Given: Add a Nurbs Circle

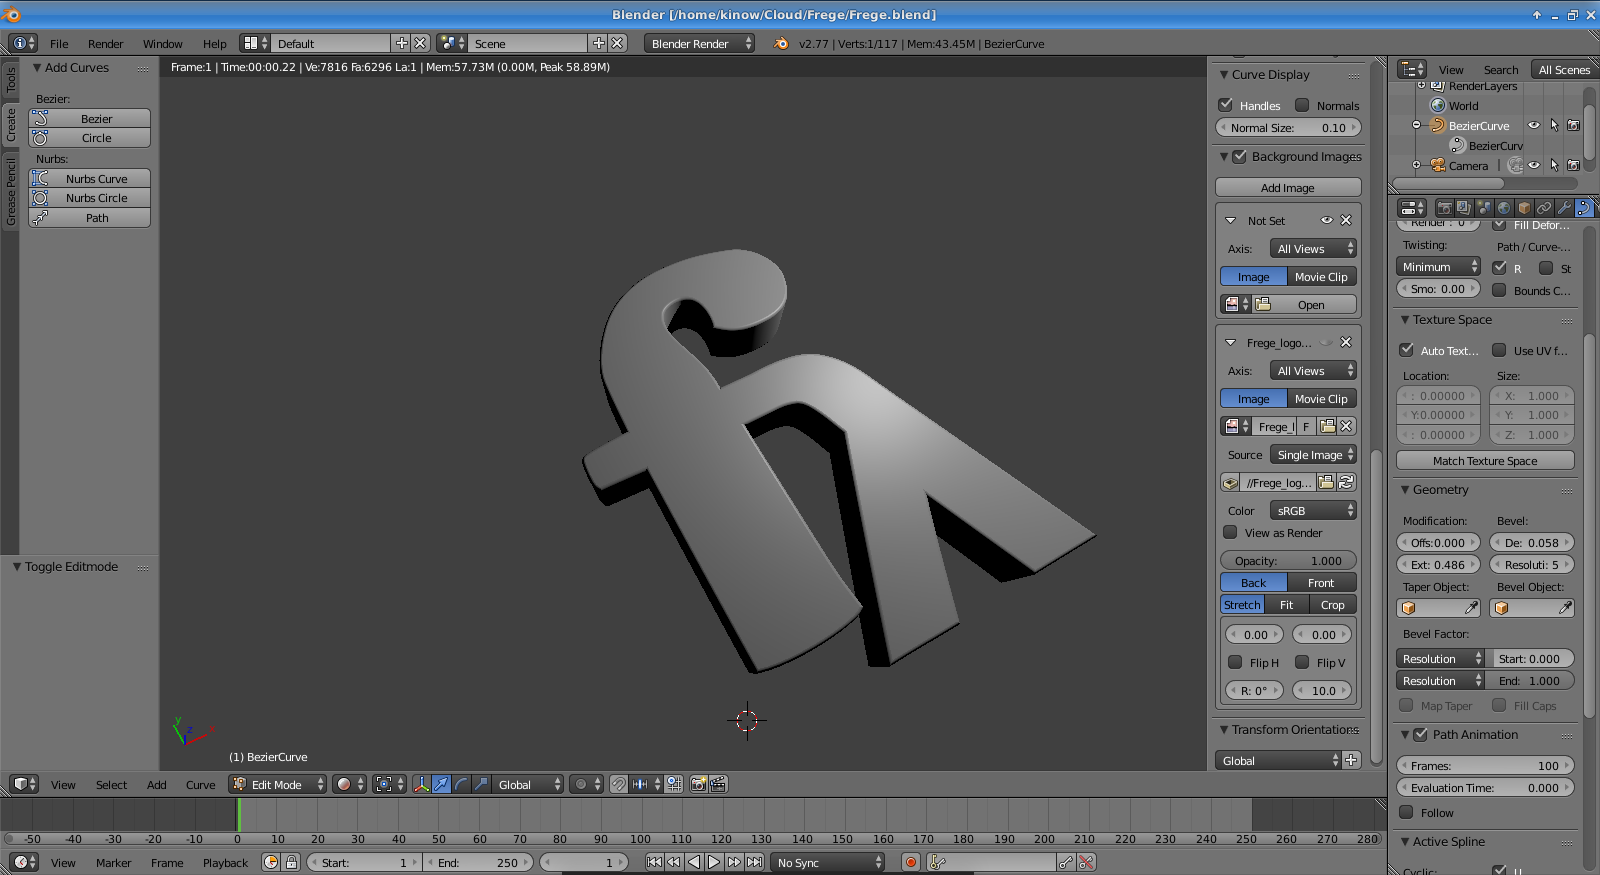Looking at the screenshot, I should tap(90, 197).
